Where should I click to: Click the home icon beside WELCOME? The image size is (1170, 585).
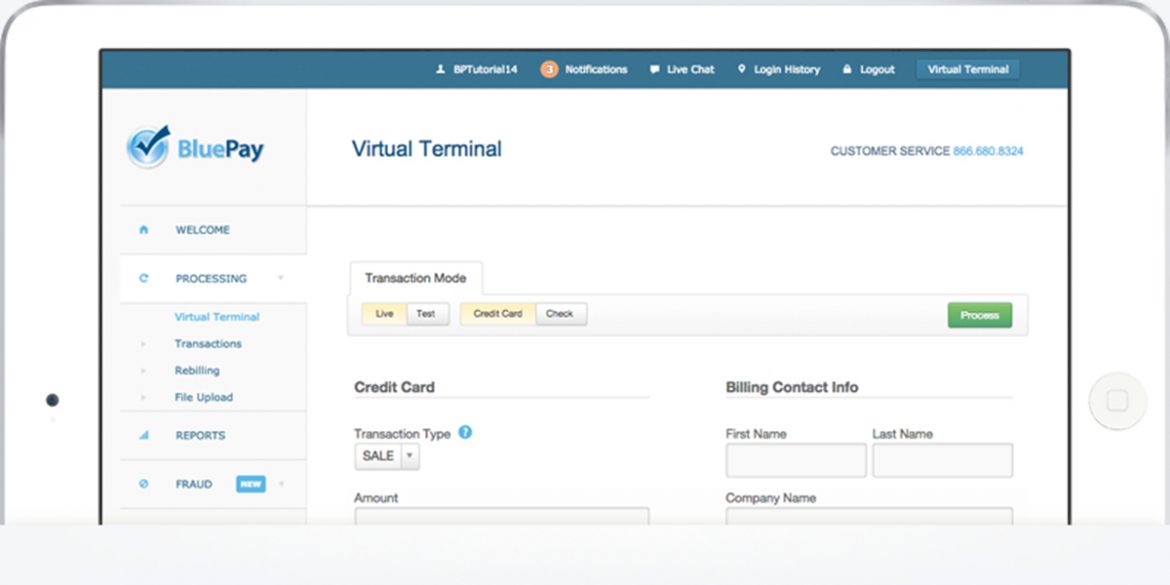tap(143, 229)
